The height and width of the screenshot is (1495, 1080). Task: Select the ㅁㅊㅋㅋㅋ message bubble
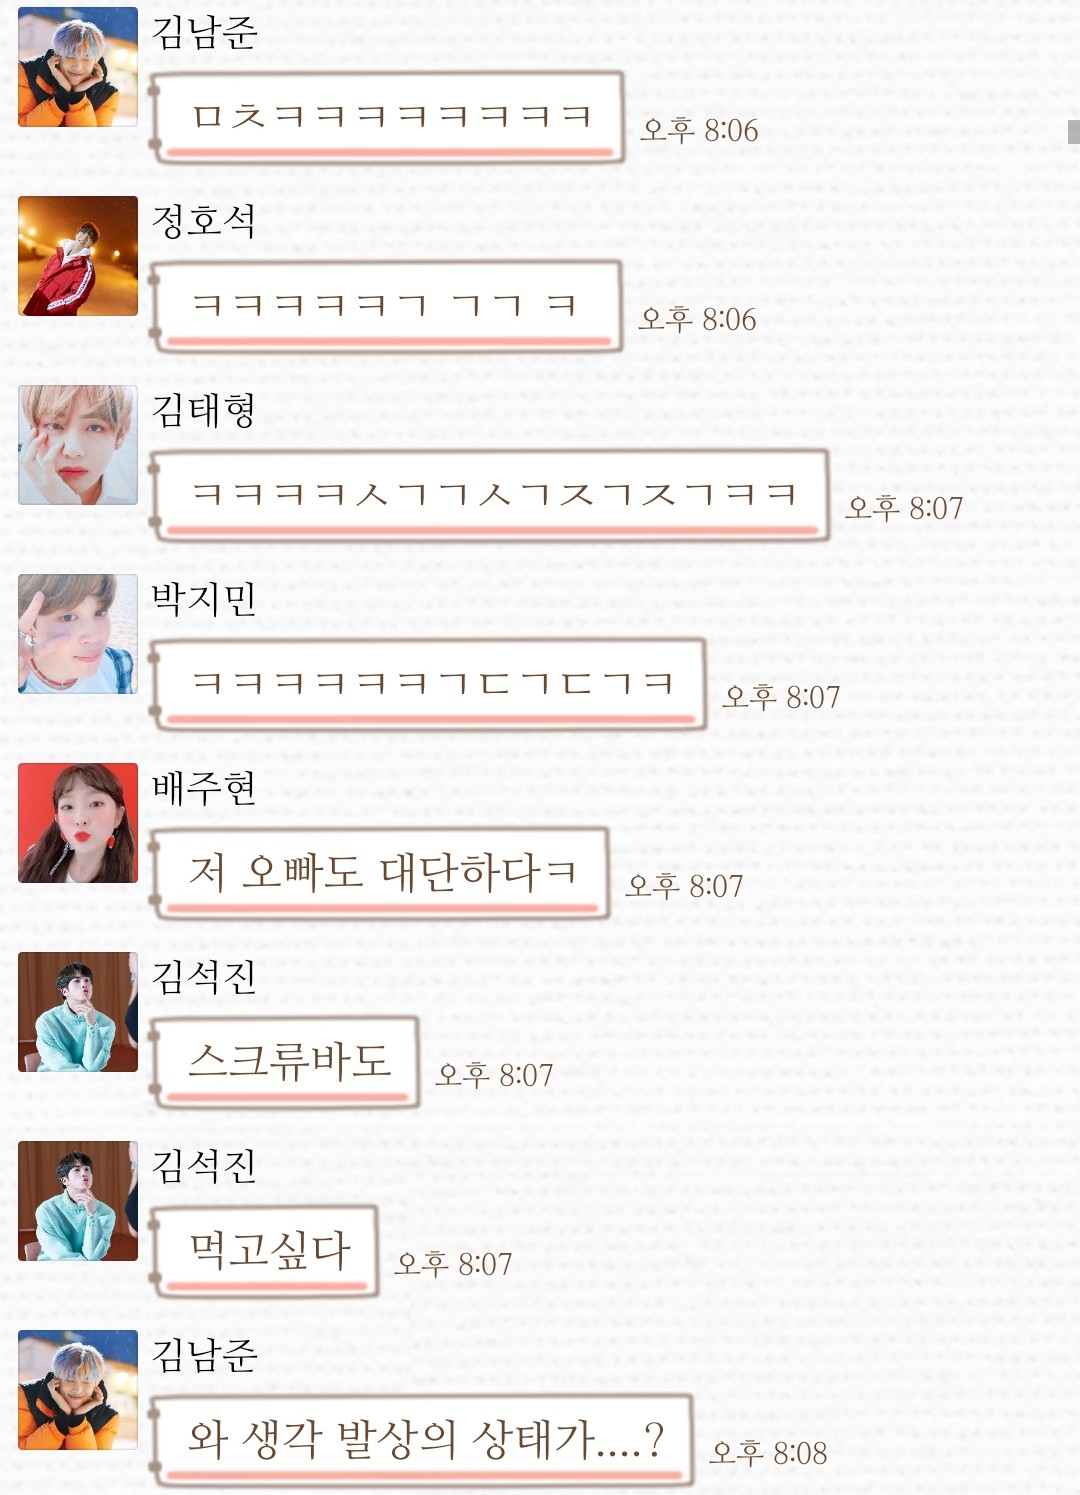(387, 117)
